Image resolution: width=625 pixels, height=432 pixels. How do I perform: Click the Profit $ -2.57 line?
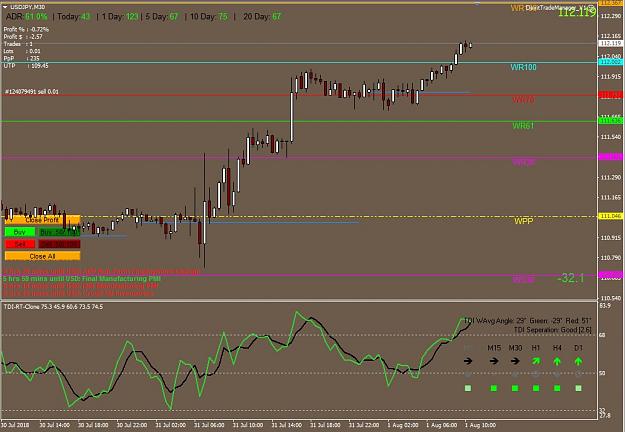point(23,37)
